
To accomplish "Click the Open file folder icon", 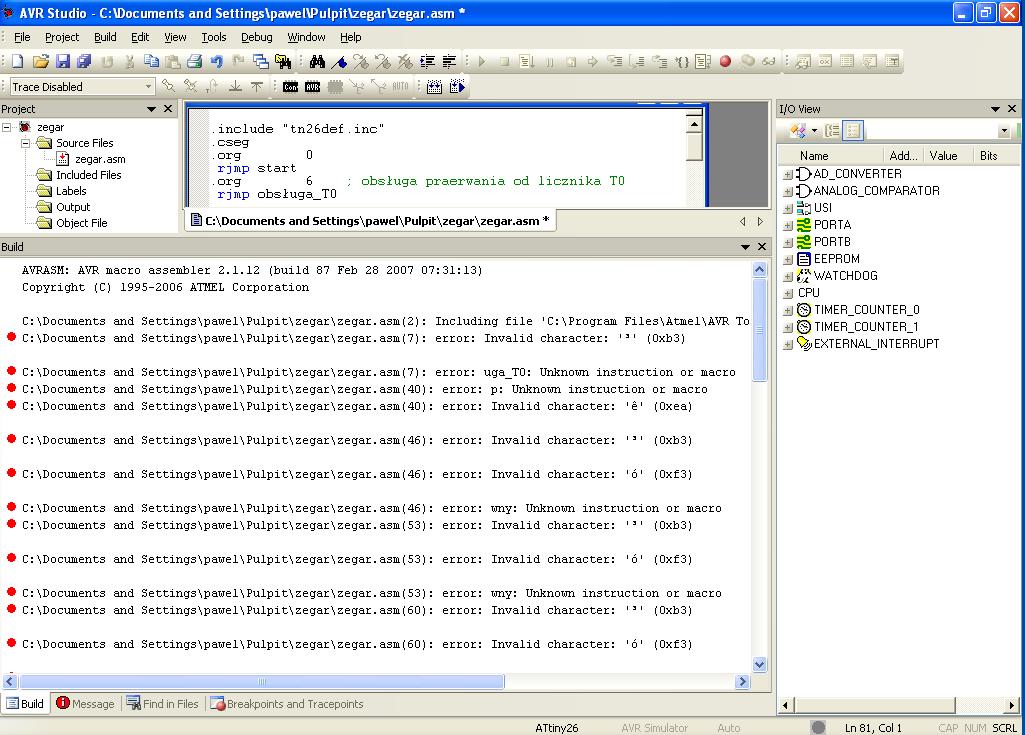I will tap(41, 61).
